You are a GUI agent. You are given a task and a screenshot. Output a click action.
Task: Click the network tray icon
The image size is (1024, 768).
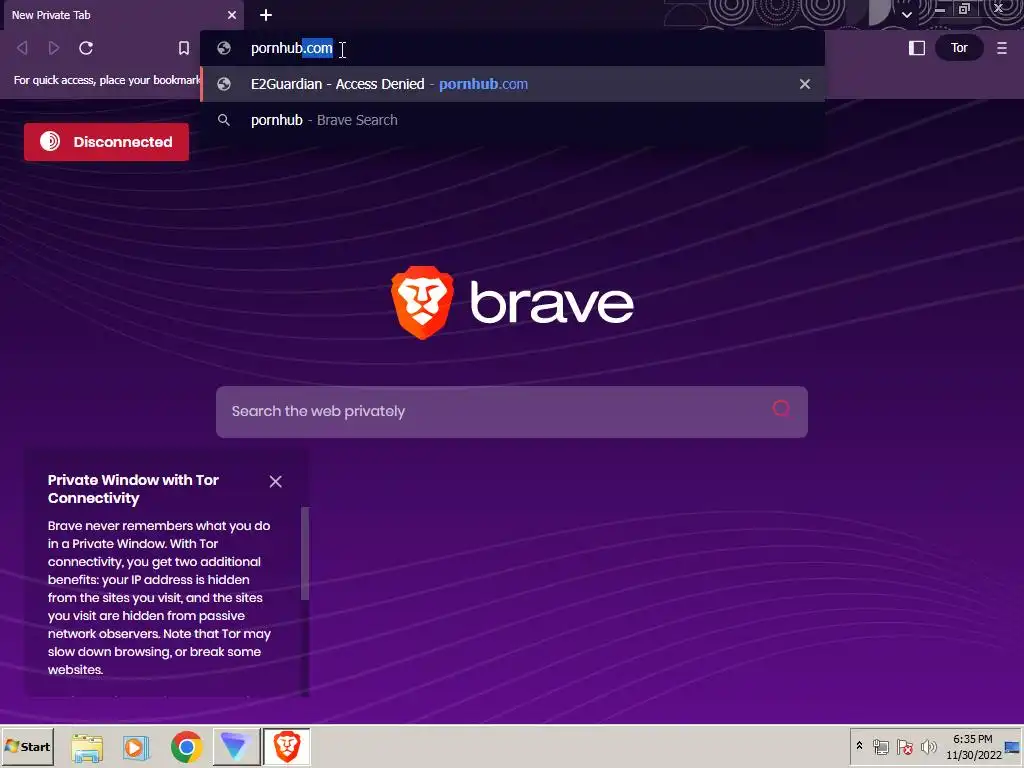[x=880, y=746]
